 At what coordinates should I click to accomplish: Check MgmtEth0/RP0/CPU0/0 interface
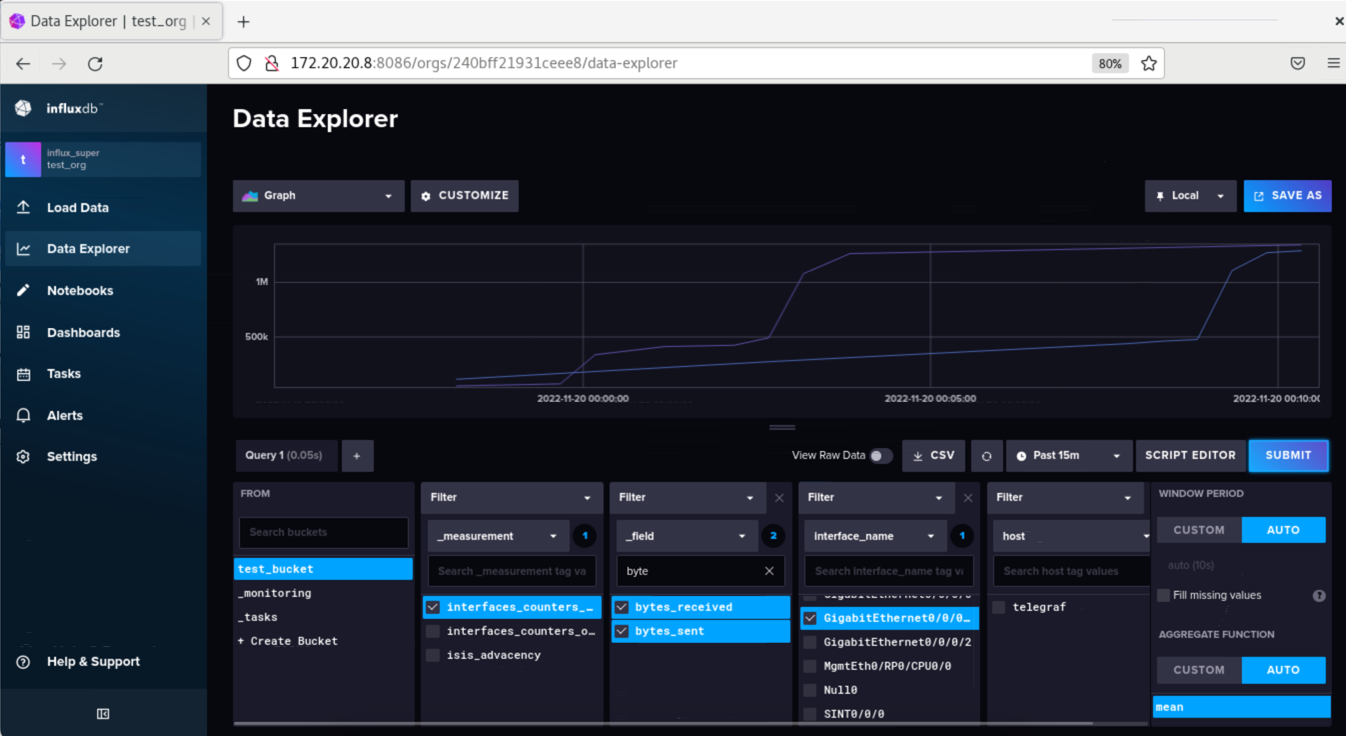[810, 666]
